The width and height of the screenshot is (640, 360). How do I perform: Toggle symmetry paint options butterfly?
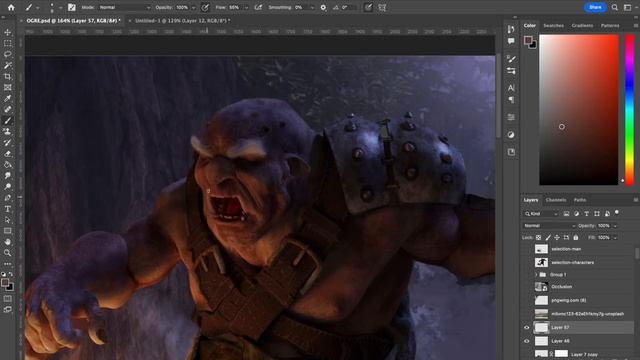pos(382,7)
